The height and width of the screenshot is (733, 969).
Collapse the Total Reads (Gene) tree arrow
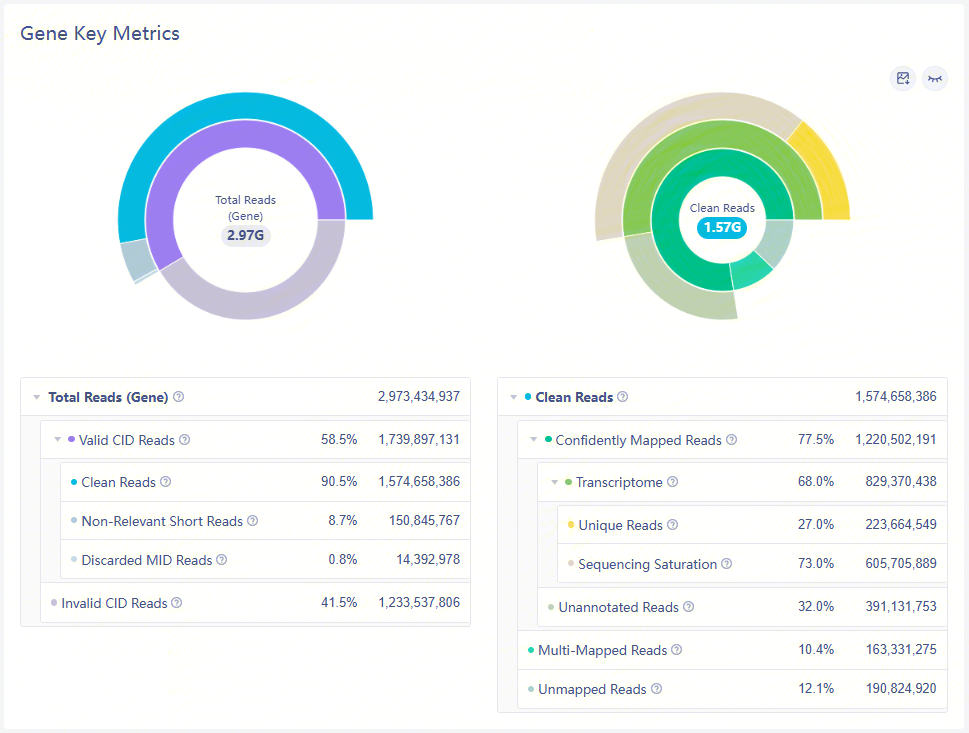(37, 397)
